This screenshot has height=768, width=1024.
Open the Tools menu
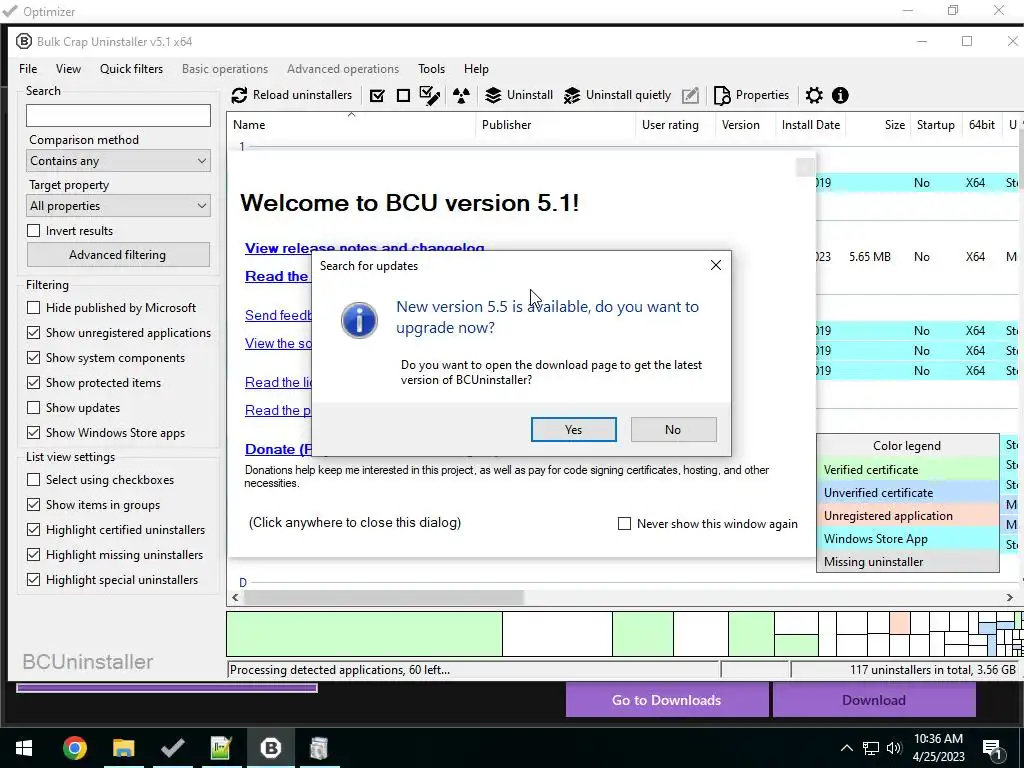[431, 69]
